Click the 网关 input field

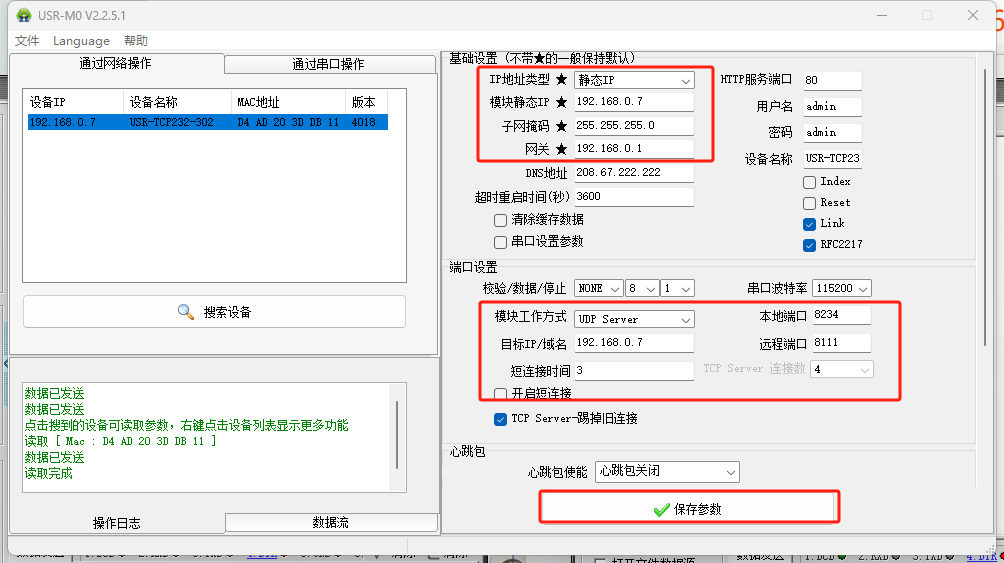[x=634, y=148]
